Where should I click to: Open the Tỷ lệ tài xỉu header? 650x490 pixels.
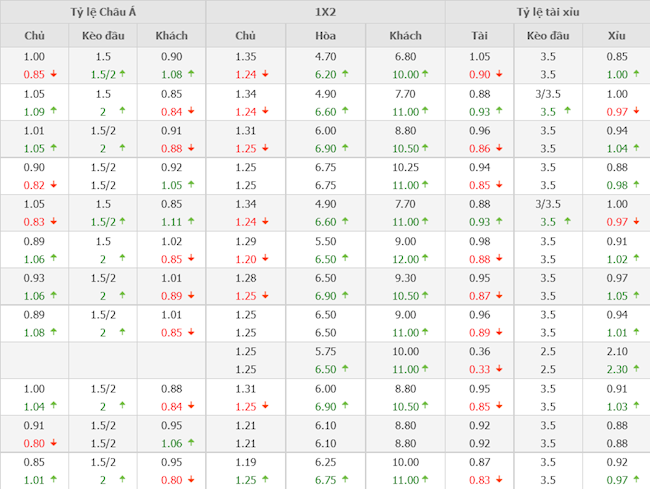pyautogui.click(x=547, y=12)
